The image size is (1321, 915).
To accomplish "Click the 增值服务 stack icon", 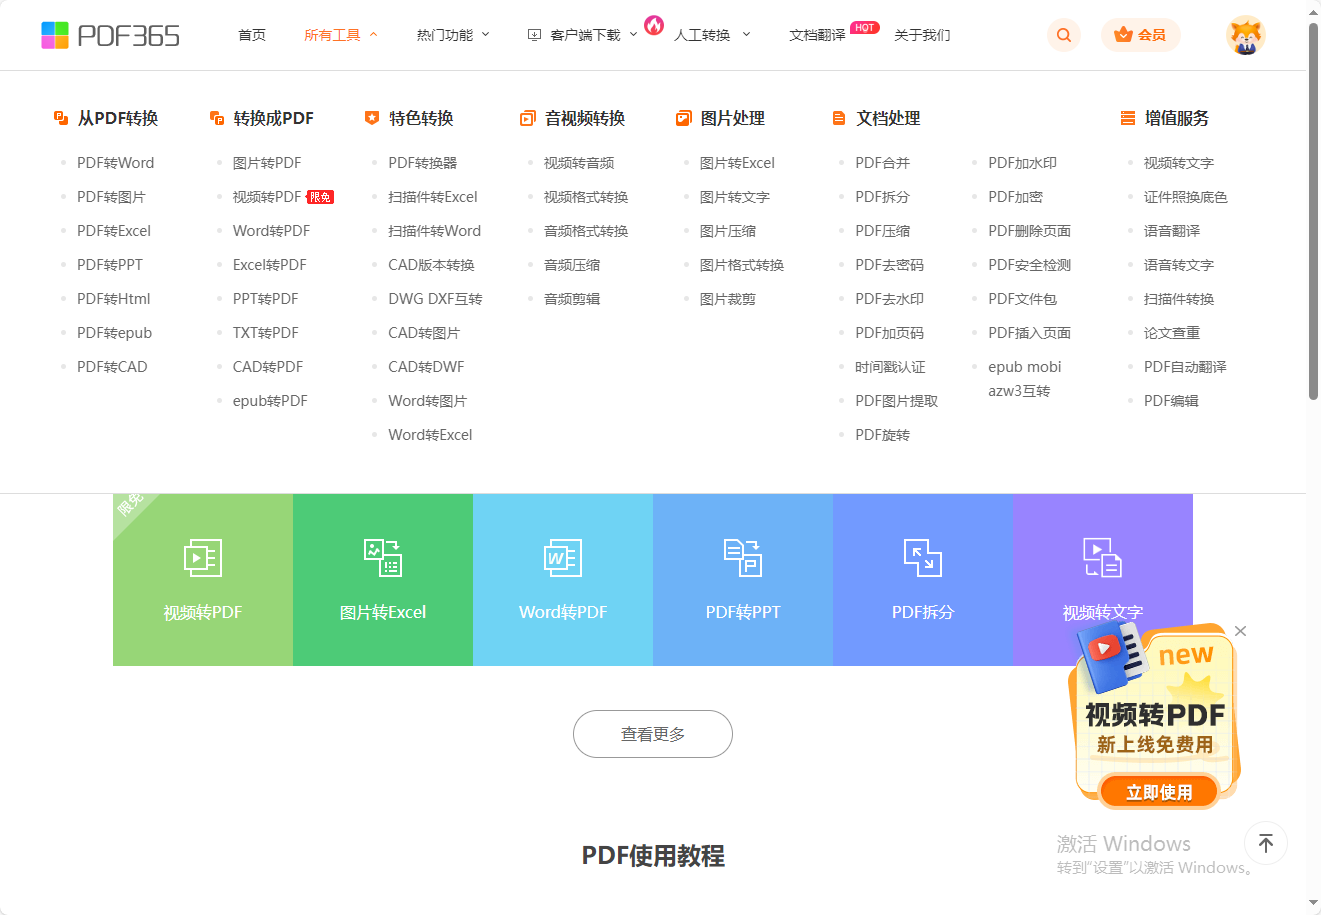I will (x=1128, y=118).
